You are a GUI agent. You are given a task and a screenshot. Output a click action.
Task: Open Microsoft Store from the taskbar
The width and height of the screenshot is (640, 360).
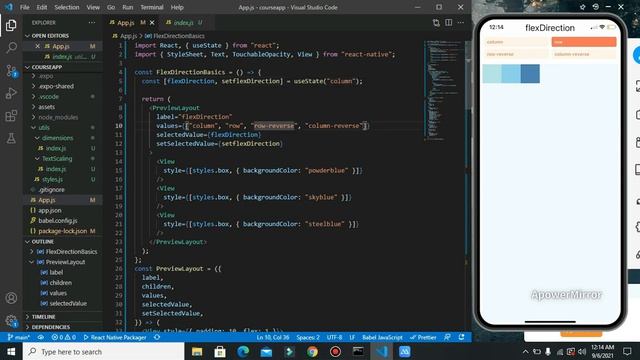pos(220,351)
